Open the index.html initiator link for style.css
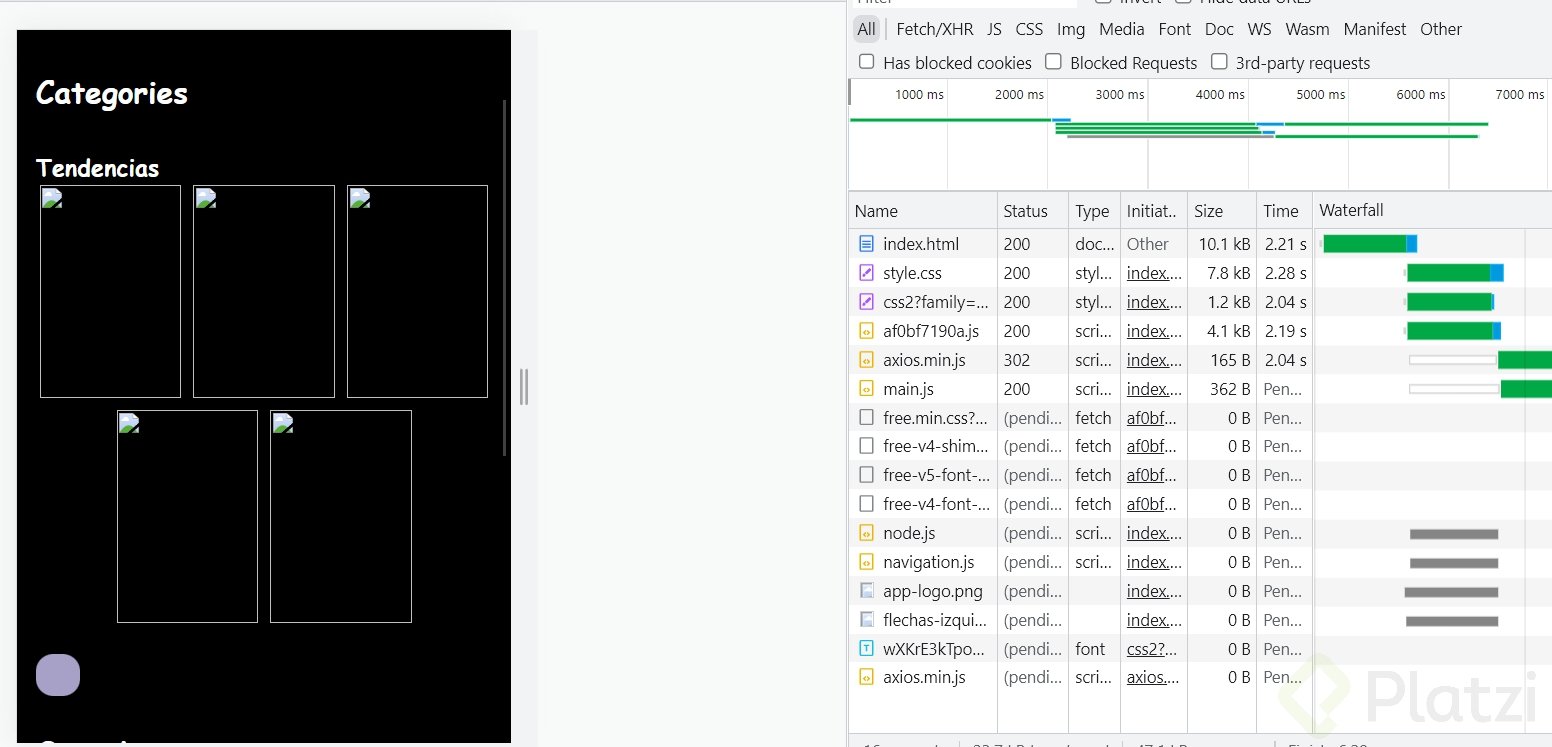 click(1152, 272)
